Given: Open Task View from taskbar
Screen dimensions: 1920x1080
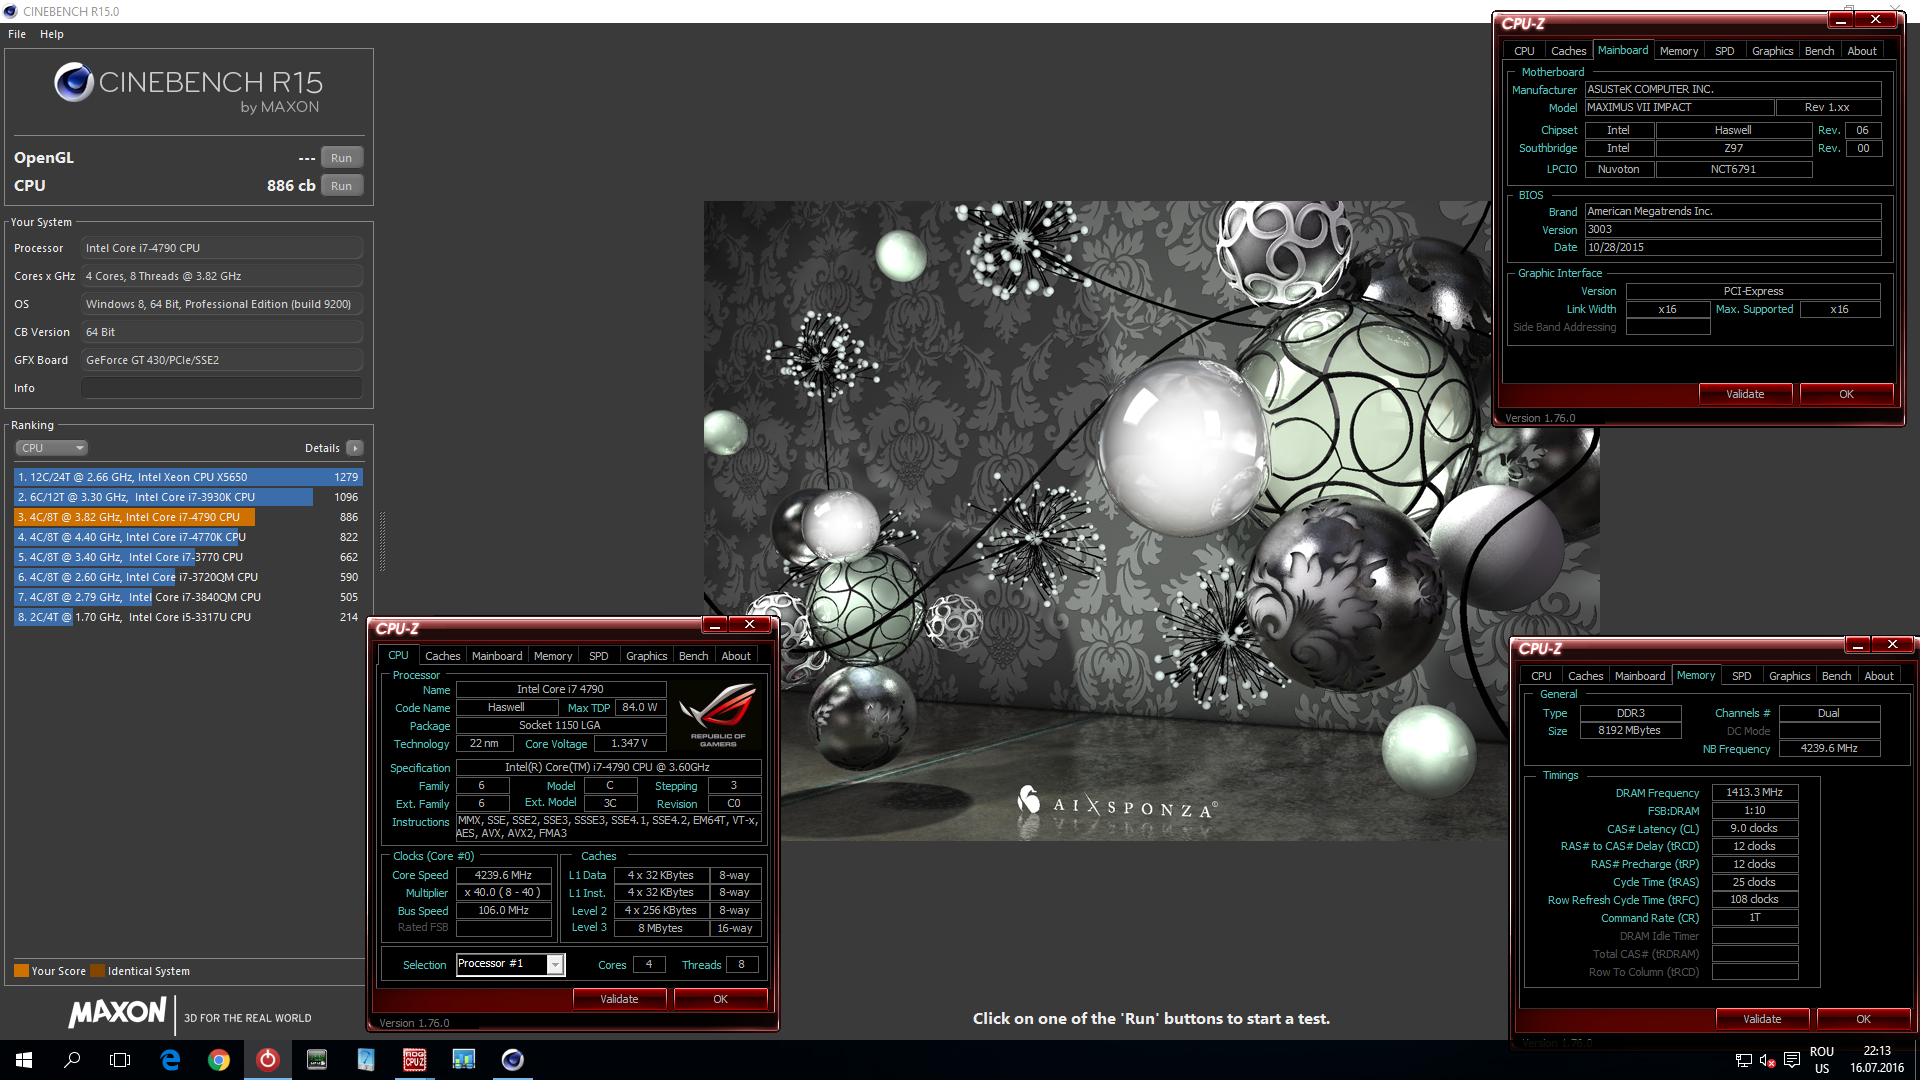Looking at the screenshot, I should pyautogui.click(x=120, y=1060).
